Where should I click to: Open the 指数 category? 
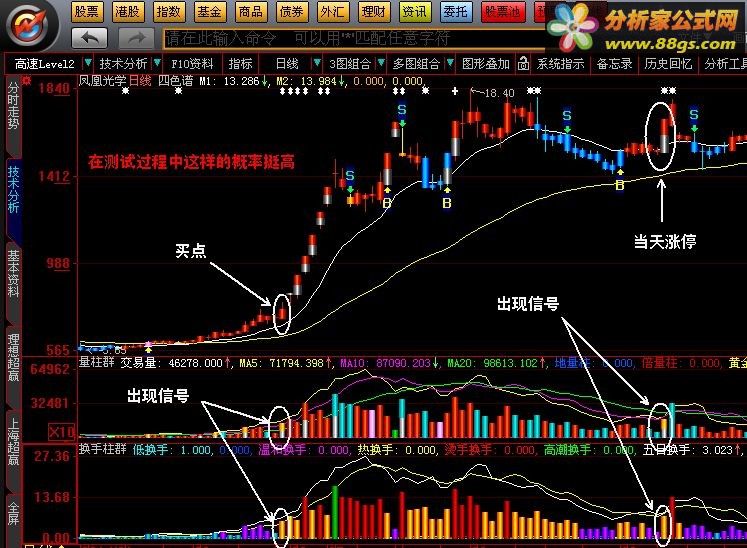pyautogui.click(x=169, y=12)
